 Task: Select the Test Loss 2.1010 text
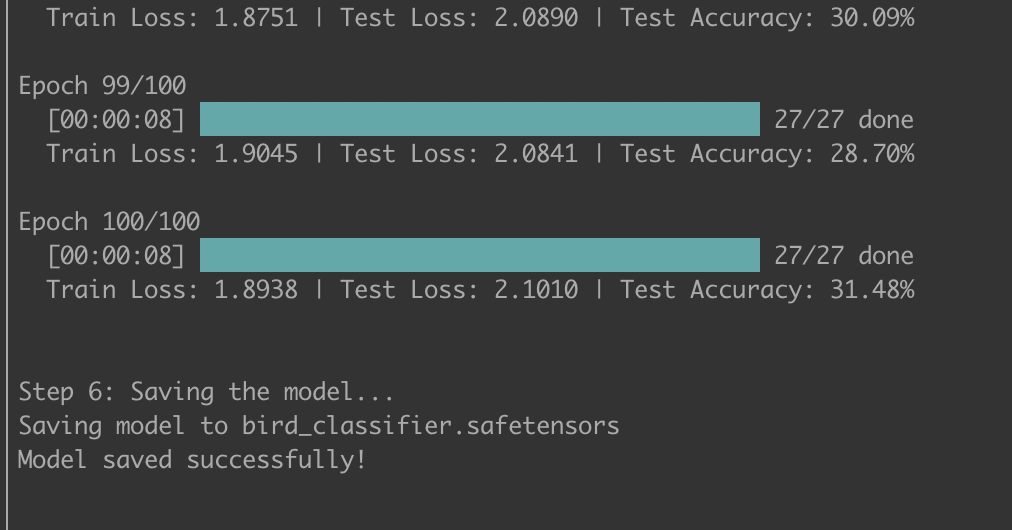click(458, 290)
